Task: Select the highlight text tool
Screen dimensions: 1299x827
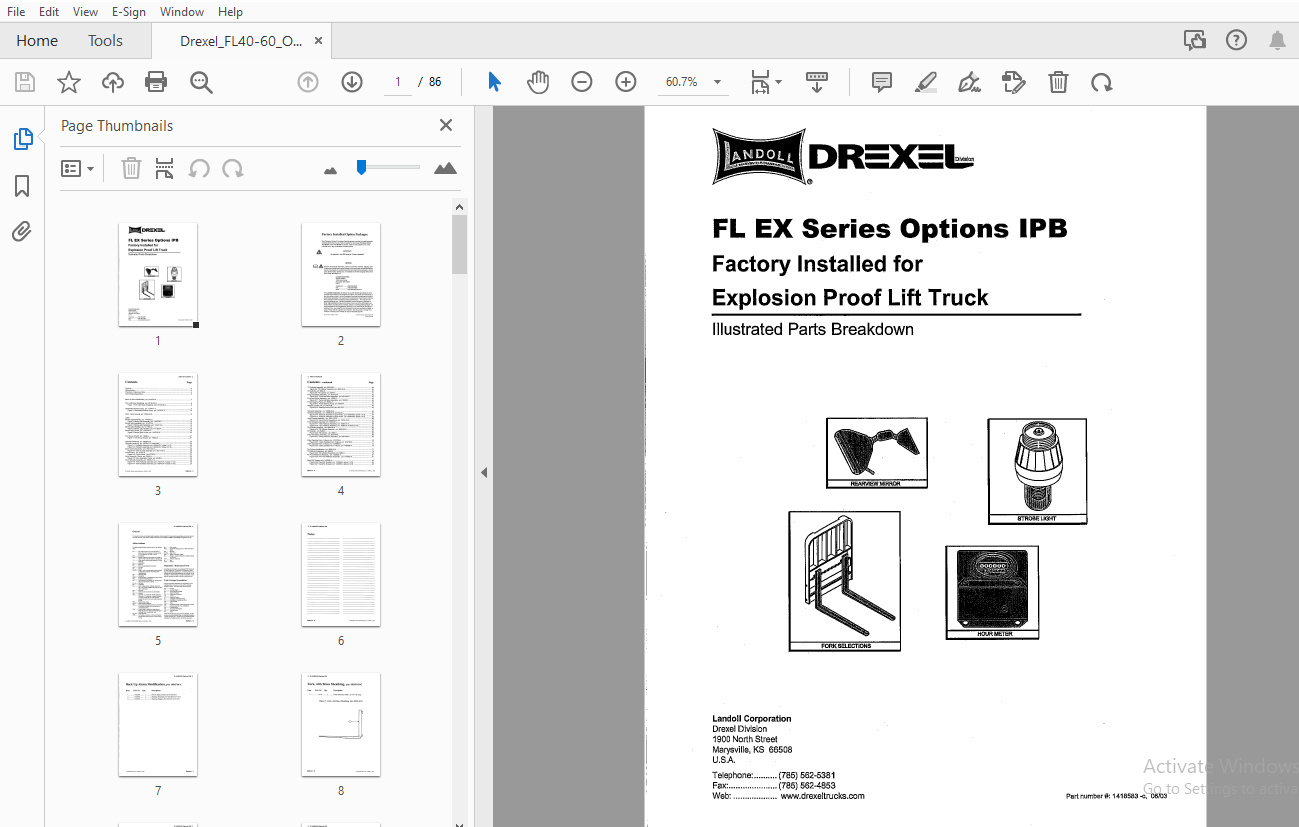Action: [926, 82]
